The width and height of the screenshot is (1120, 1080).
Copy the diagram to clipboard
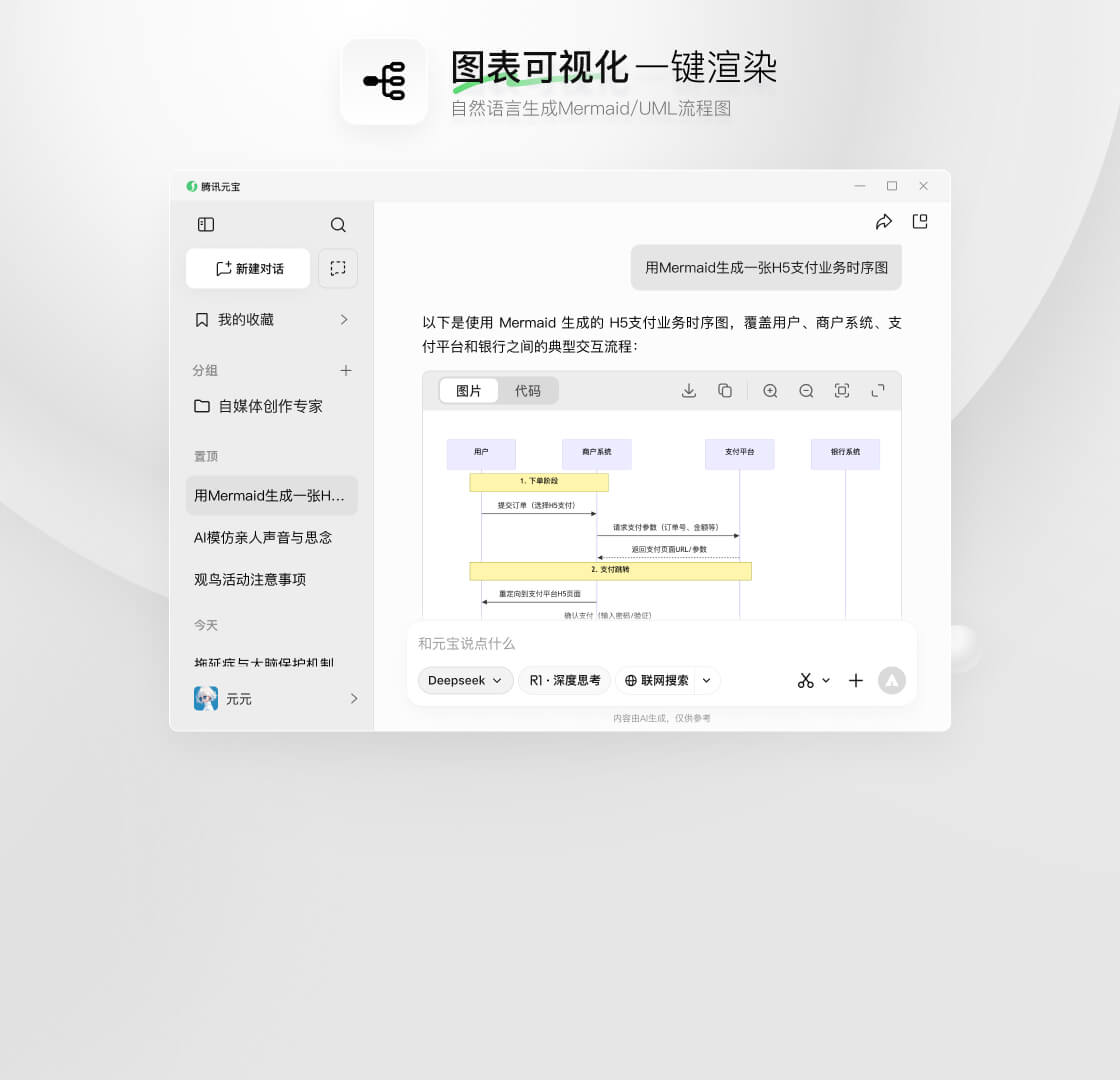click(725, 391)
